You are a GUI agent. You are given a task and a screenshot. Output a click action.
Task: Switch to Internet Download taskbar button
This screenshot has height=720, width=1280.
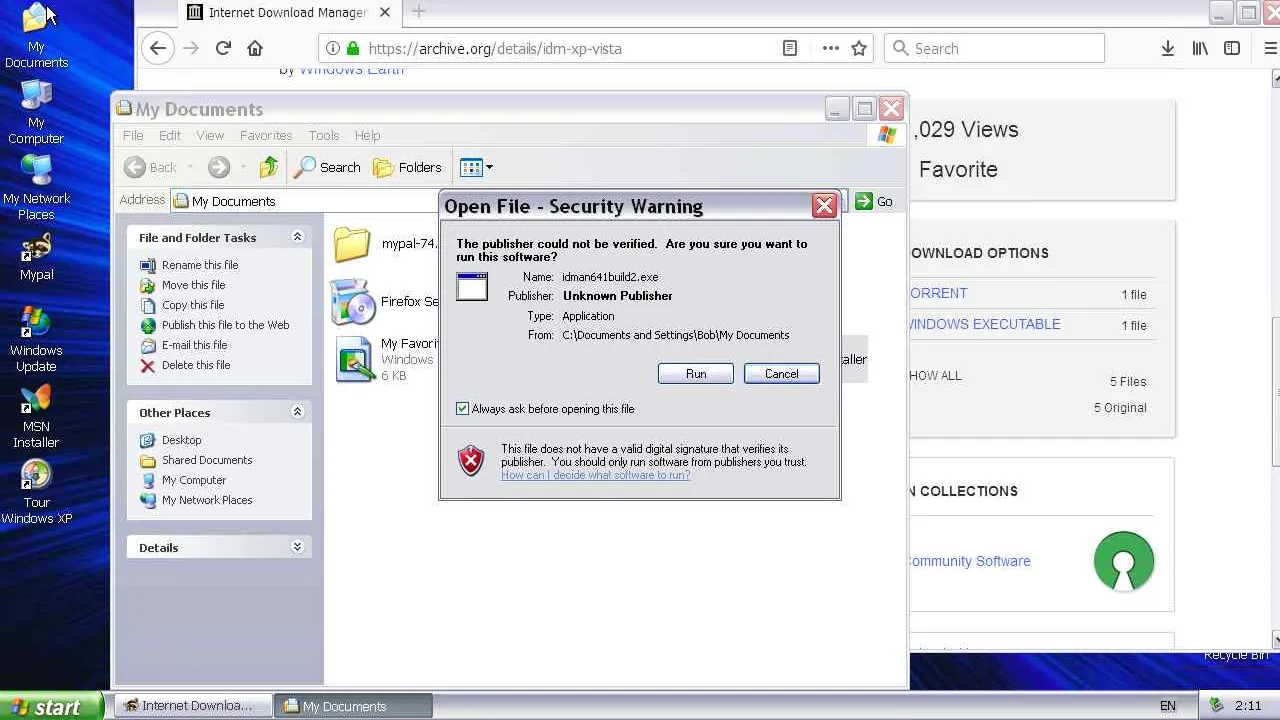click(192, 706)
